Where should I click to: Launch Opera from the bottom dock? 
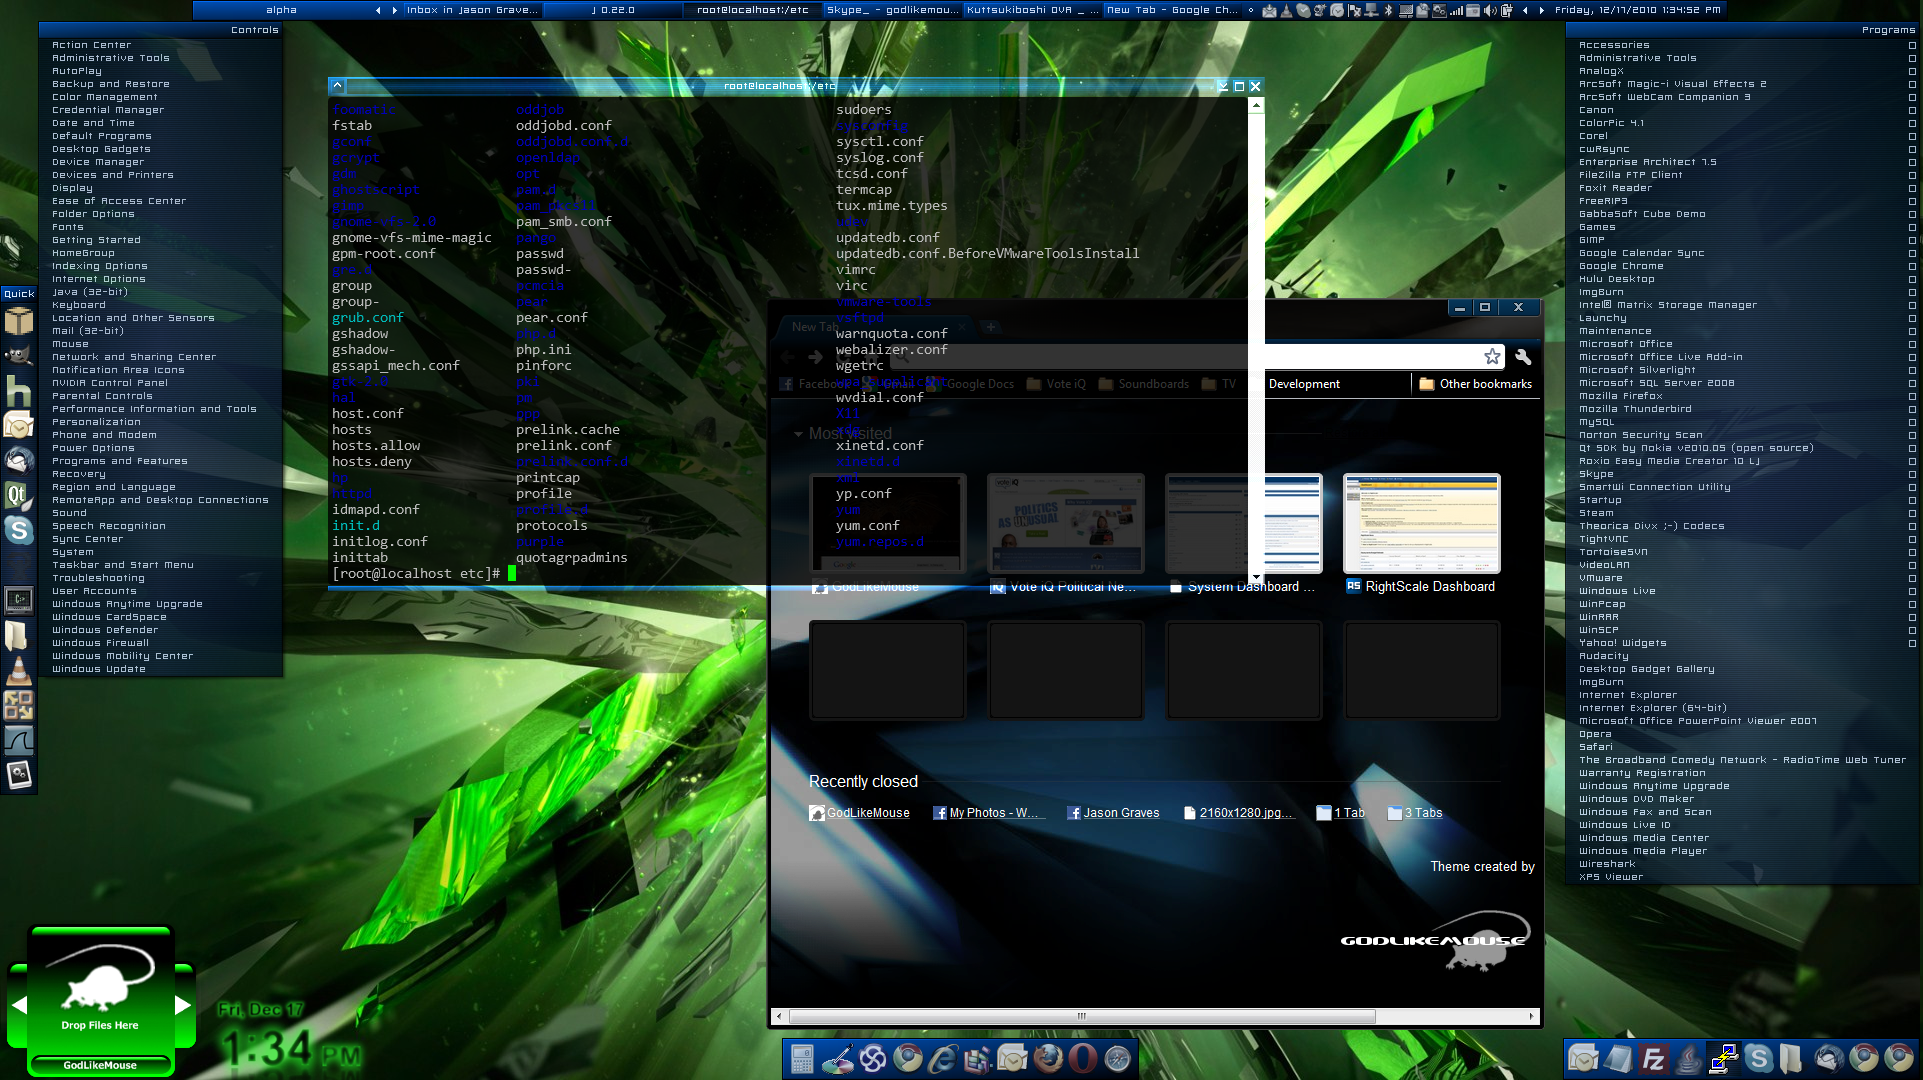[x=1083, y=1058]
